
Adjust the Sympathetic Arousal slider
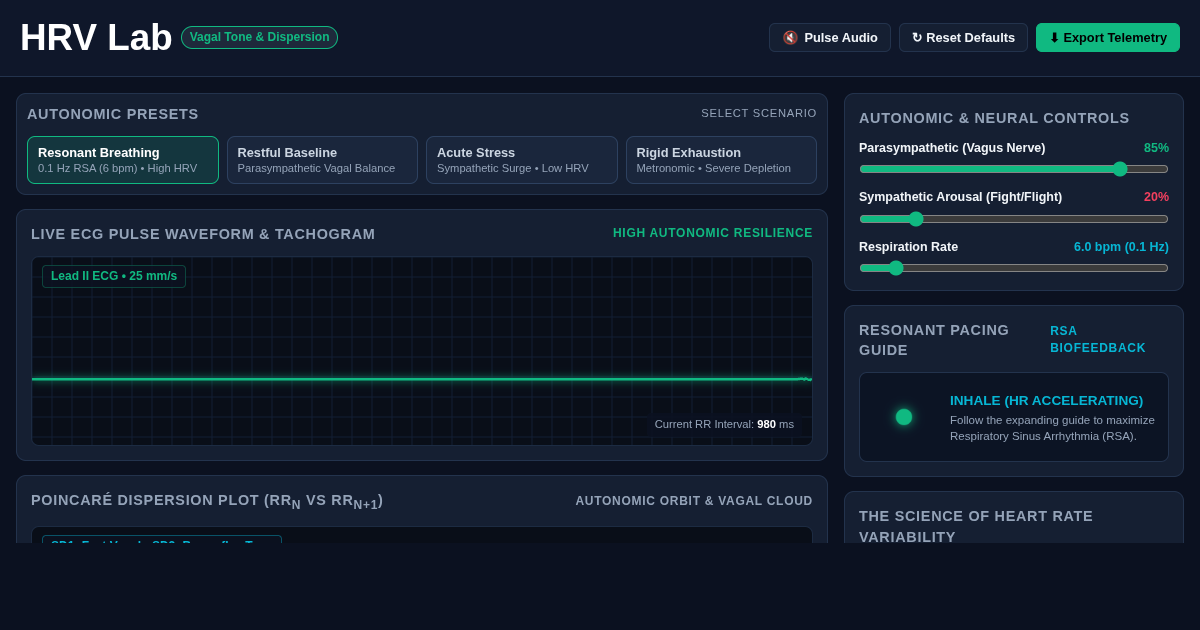(x=1014, y=219)
